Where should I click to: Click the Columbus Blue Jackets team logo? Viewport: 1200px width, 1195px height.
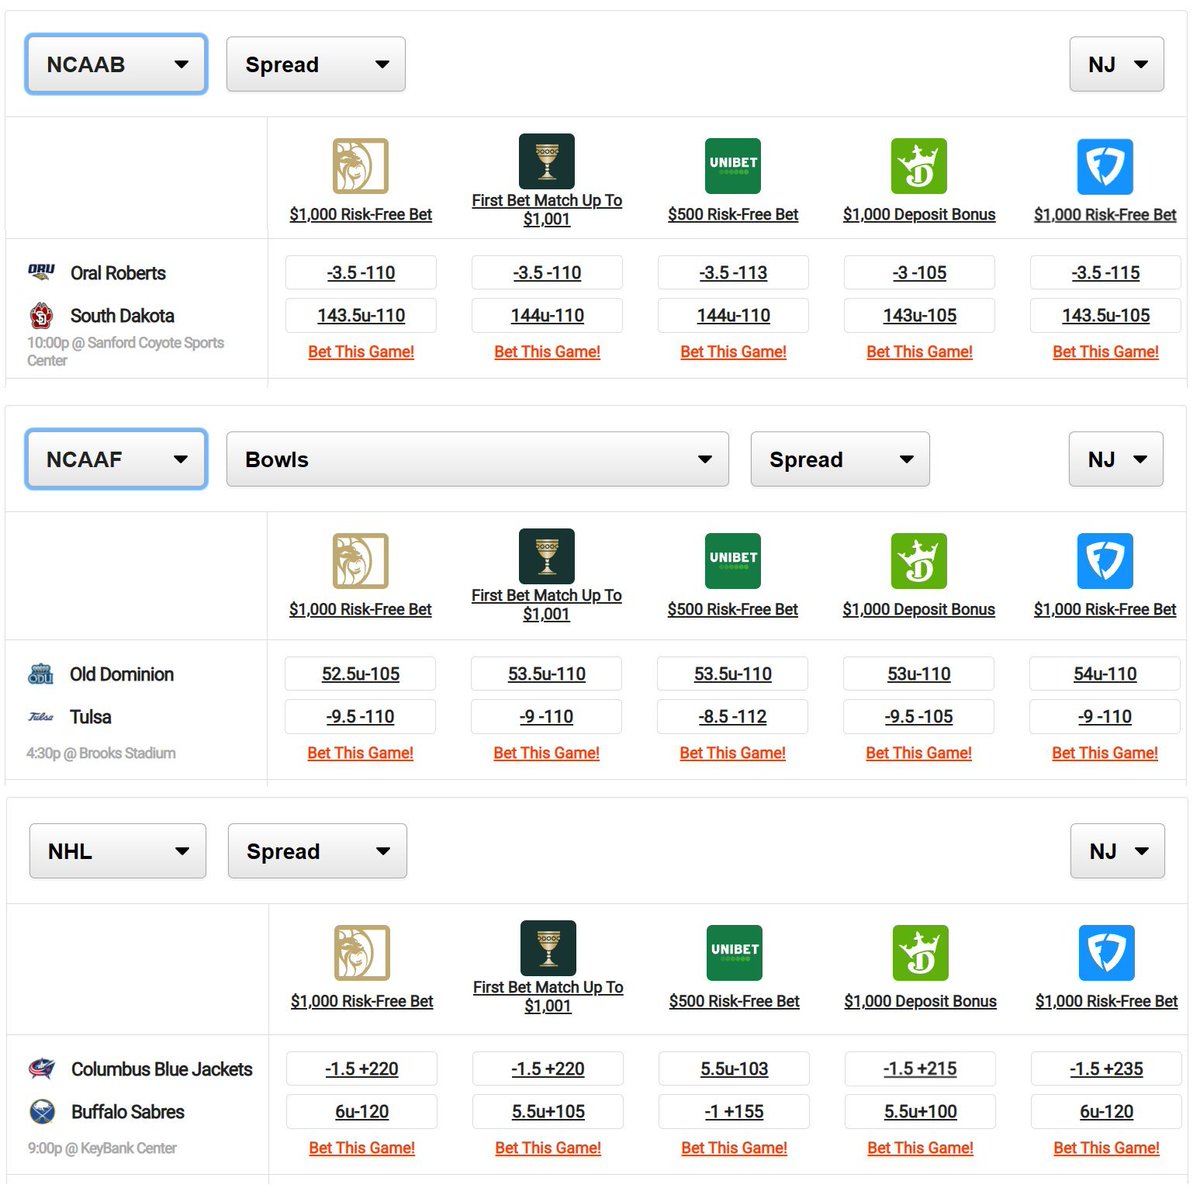click(x=42, y=1069)
